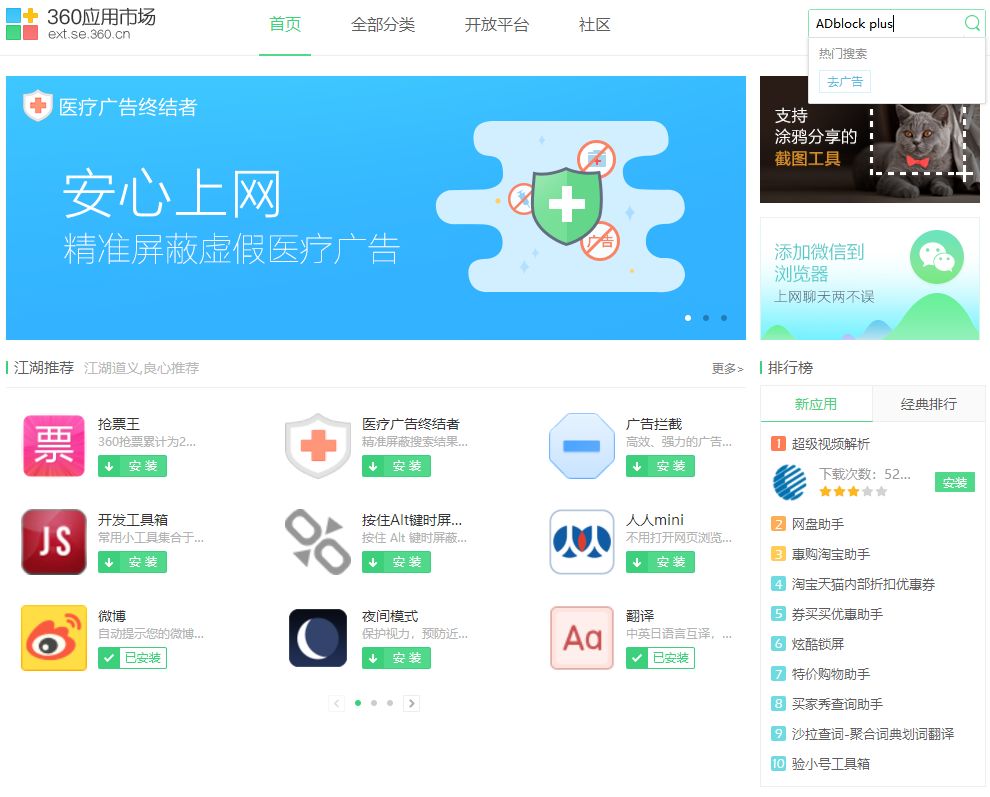Go to next recommendation page arrow
The image size is (990, 797).
click(412, 703)
